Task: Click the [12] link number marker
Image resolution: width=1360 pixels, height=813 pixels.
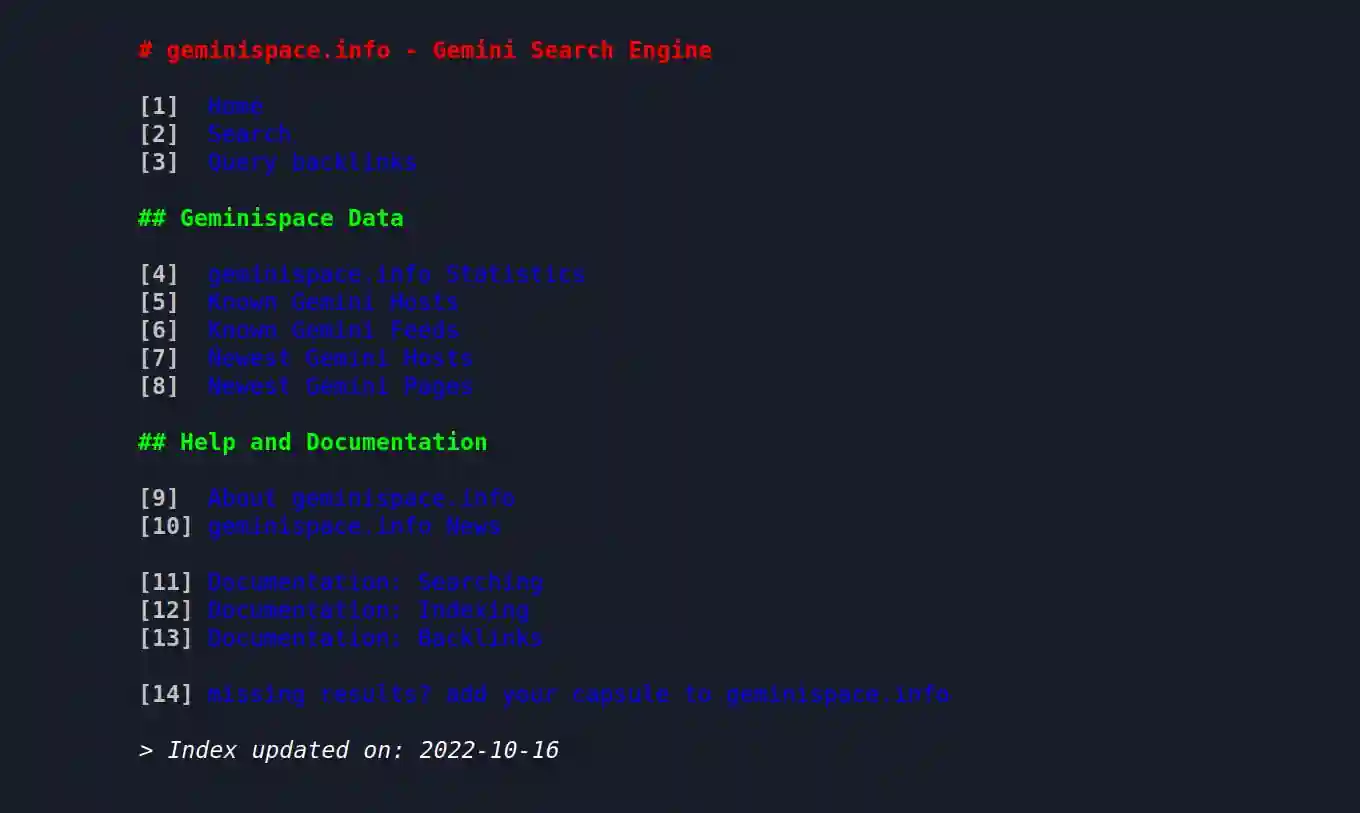Action: pyautogui.click(x=165, y=610)
